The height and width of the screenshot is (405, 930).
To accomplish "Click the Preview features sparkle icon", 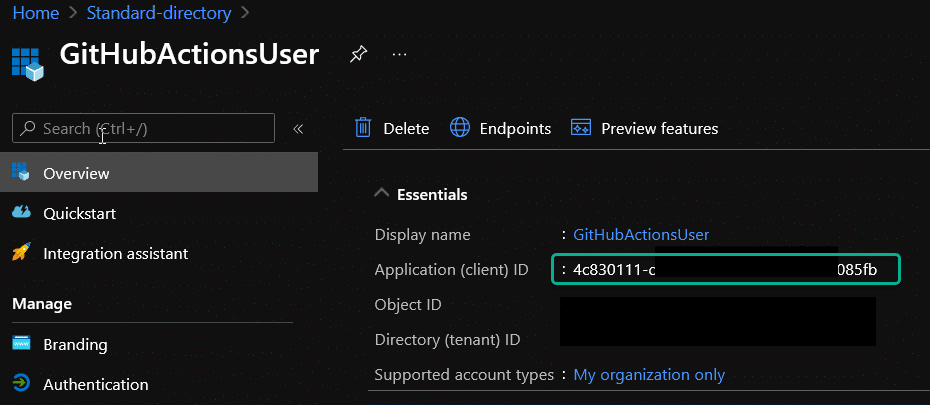I will point(581,127).
